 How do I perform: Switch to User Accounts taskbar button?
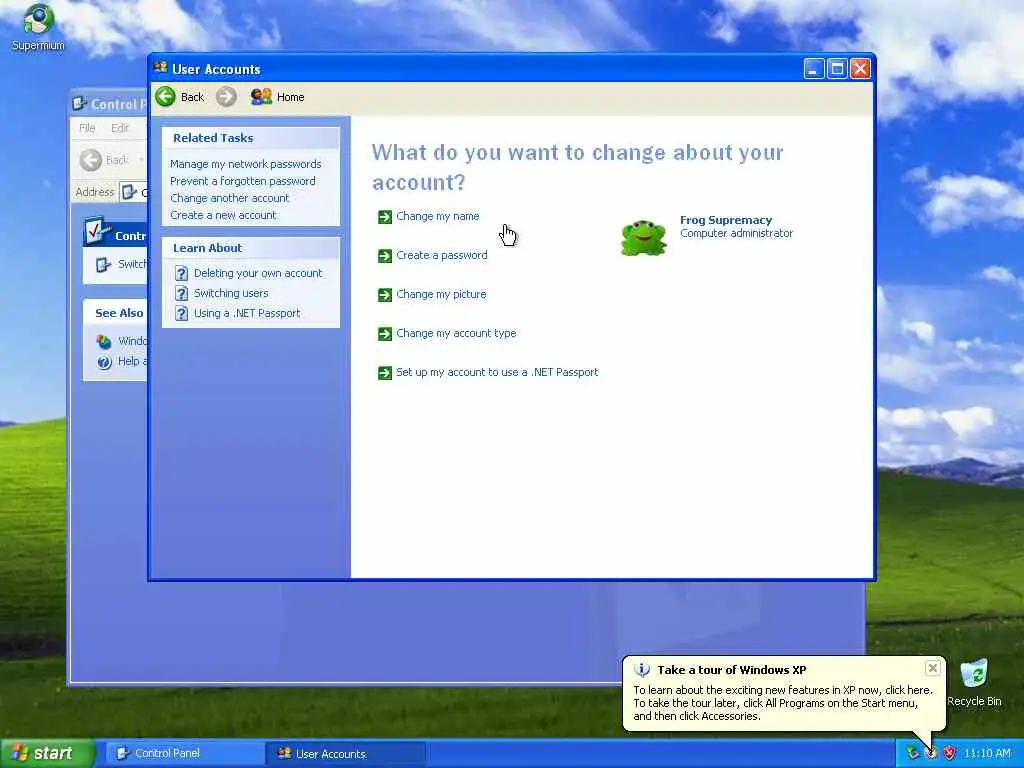345,754
